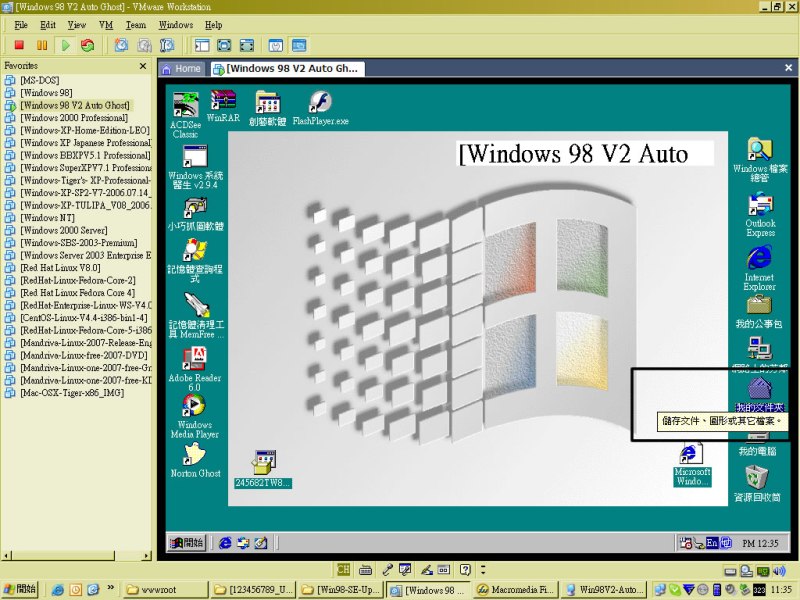Click the guest 開始 Start button
This screenshot has width=800, height=600.
click(186, 543)
